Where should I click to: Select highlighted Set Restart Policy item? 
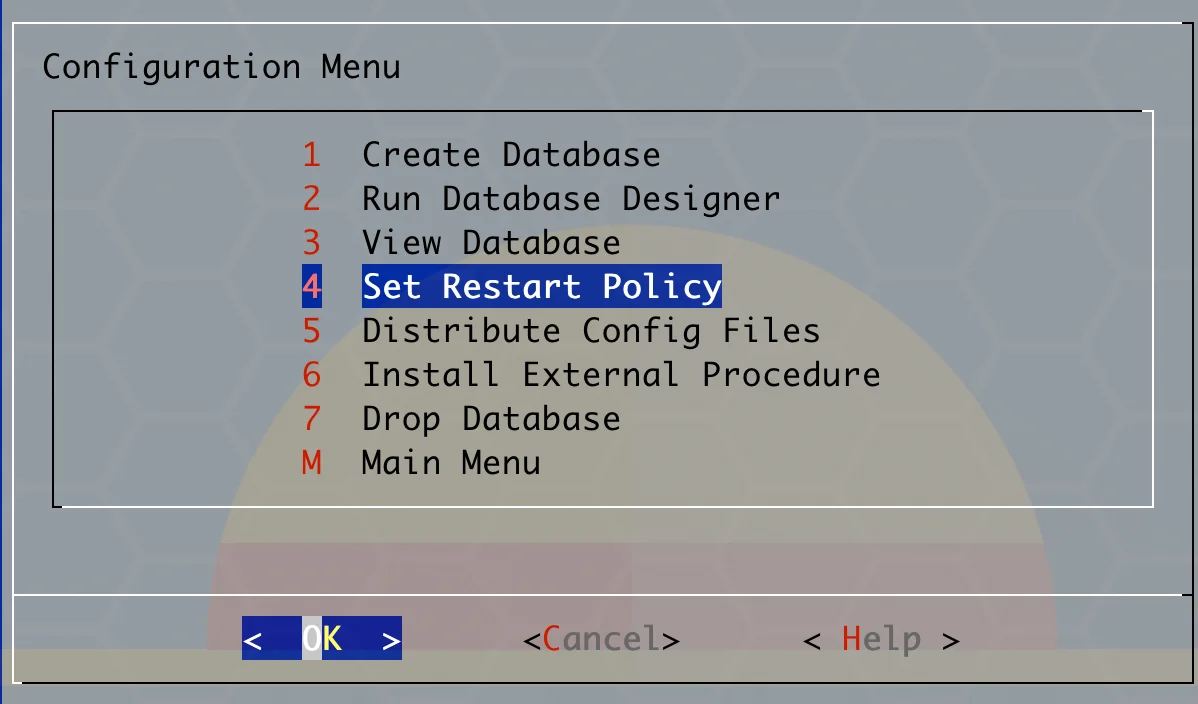click(542, 287)
